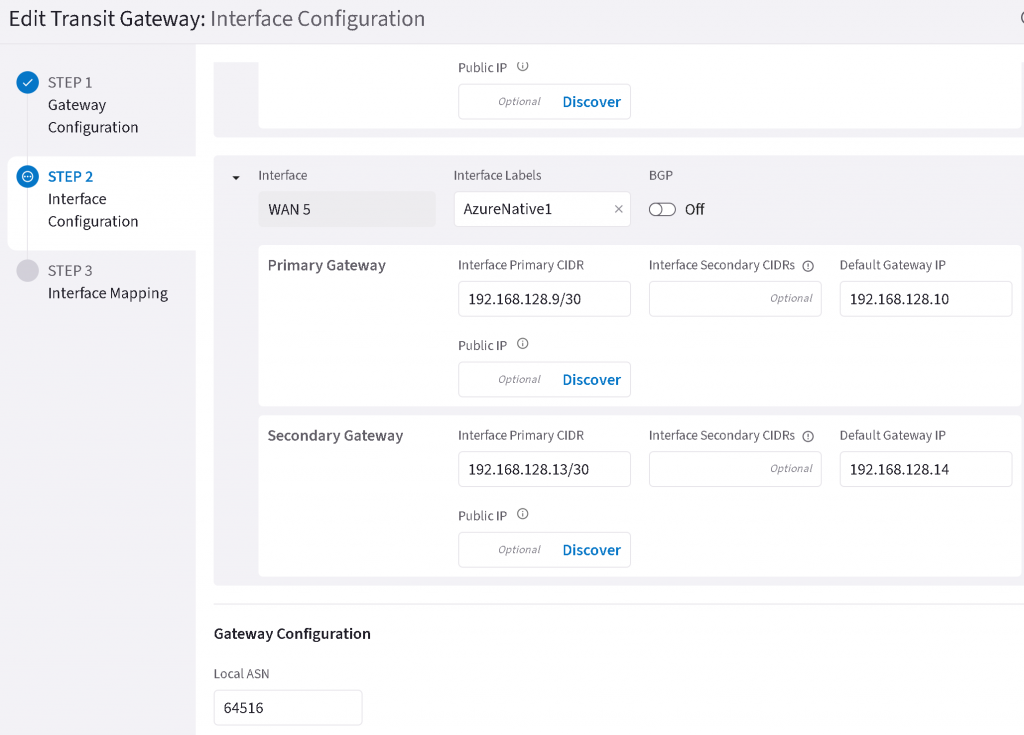Go to Step 3 Interface Mapping
1024x735 pixels.
(x=107, y=283)
